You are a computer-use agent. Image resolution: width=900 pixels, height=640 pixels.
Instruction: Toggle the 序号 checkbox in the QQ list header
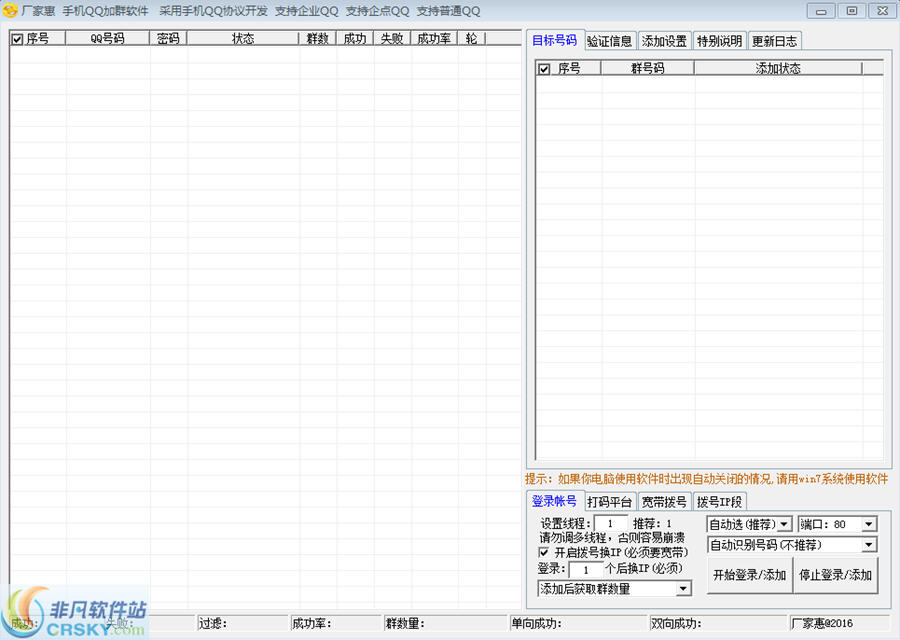coord(15,38)
